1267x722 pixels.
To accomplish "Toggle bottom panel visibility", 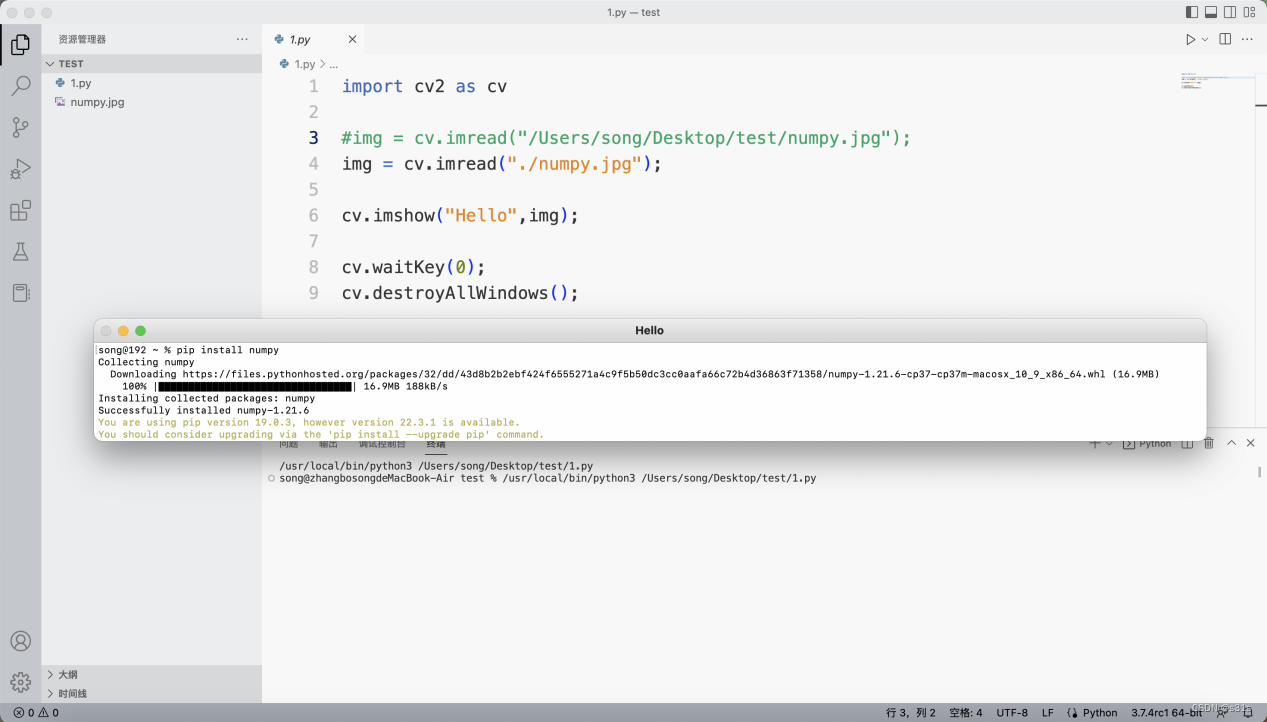I will pos(1211,12).
